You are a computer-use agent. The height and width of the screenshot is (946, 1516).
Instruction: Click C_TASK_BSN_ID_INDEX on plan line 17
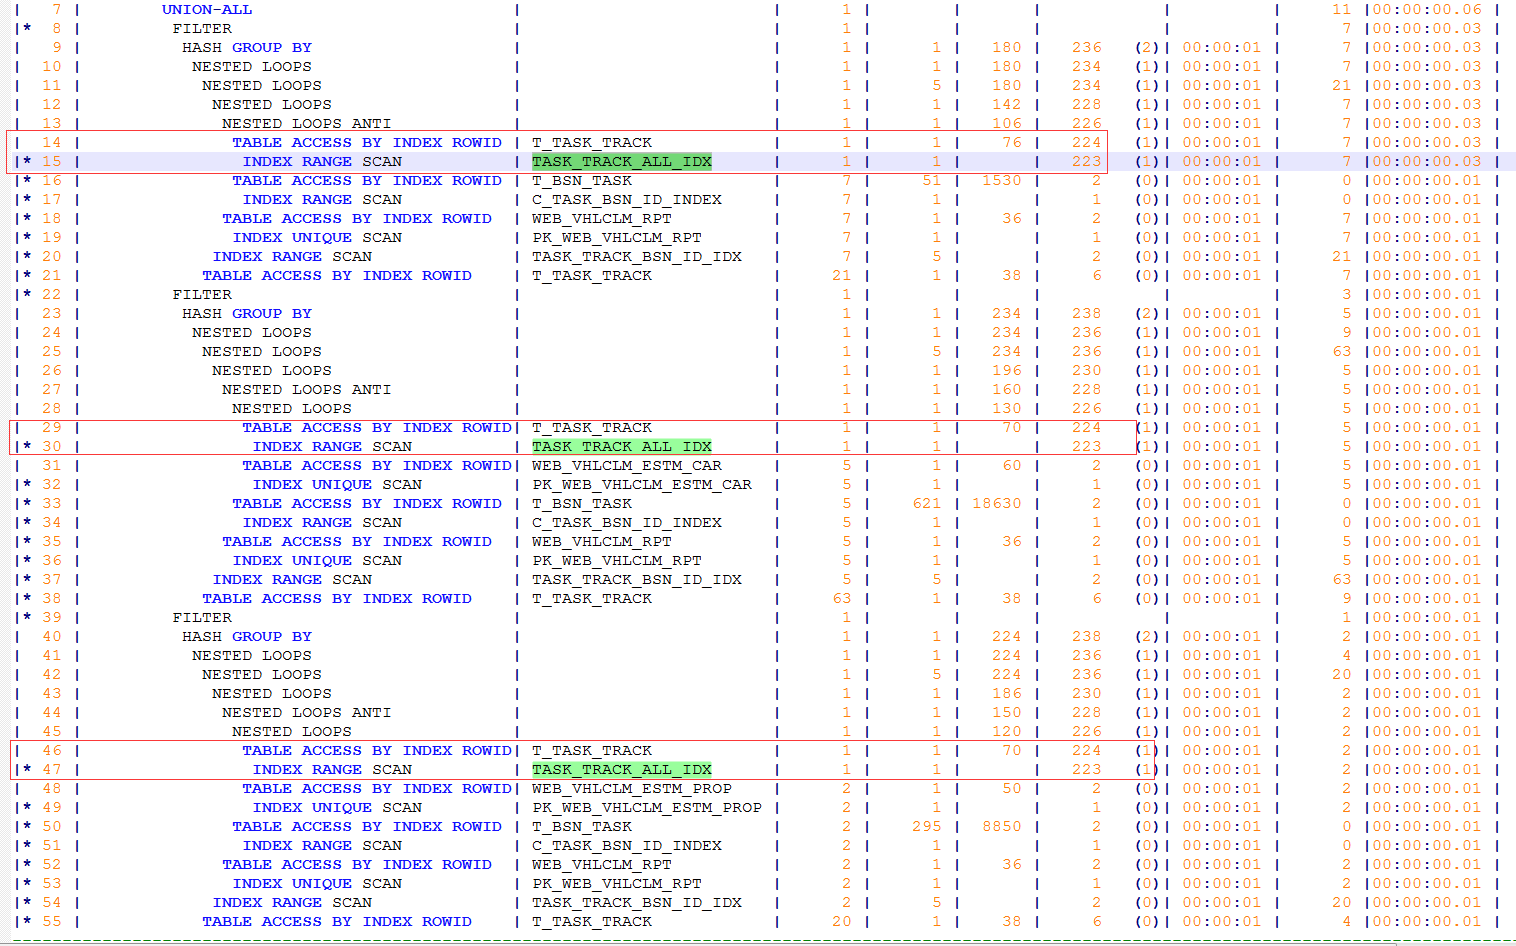627,200
